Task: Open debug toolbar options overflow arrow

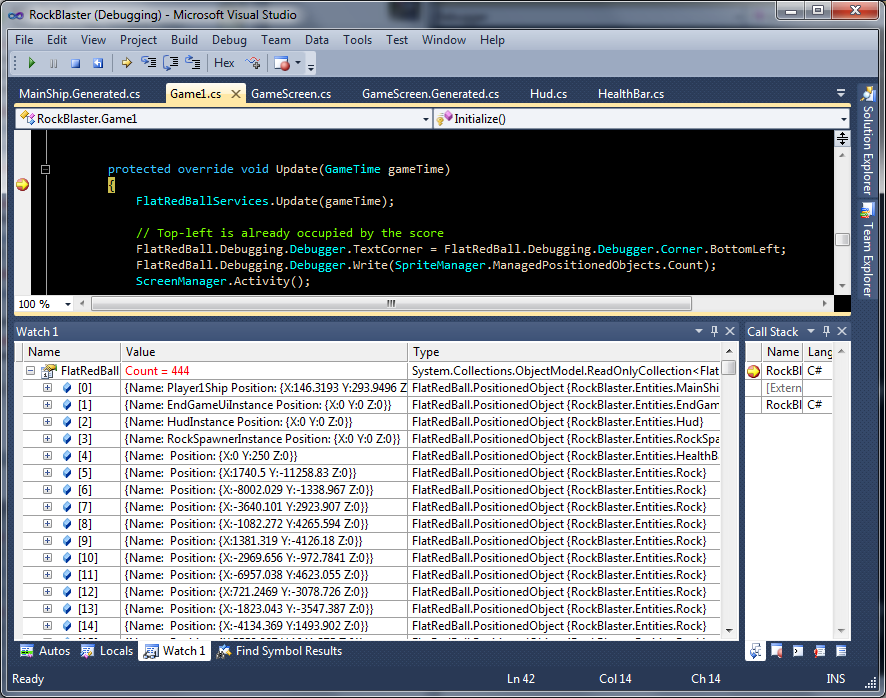Action: point(311,67)
